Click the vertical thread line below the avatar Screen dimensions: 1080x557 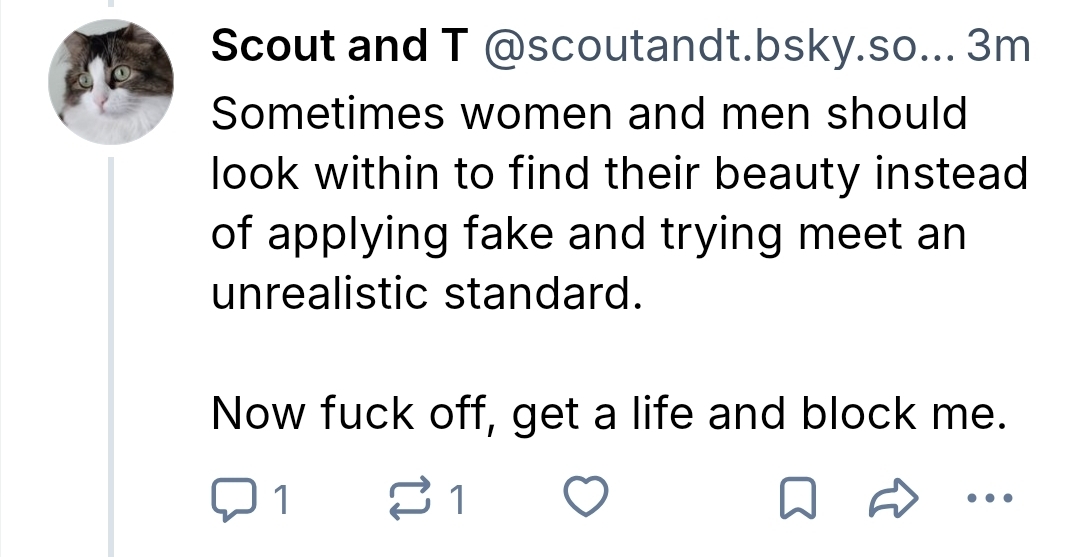pos(111,350)
